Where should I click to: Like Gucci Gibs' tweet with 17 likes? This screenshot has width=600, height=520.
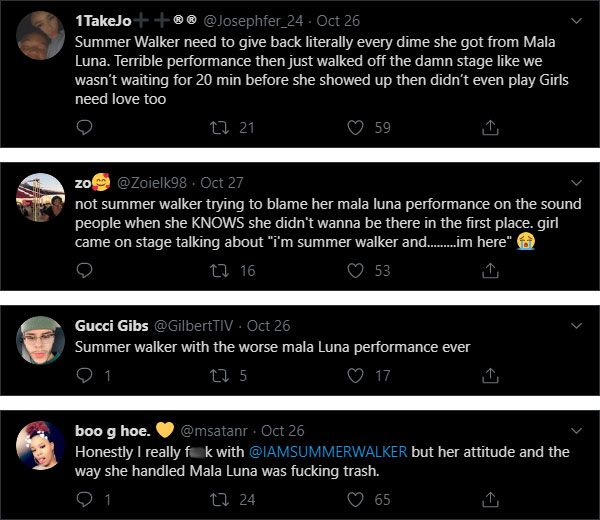point(354,375)
